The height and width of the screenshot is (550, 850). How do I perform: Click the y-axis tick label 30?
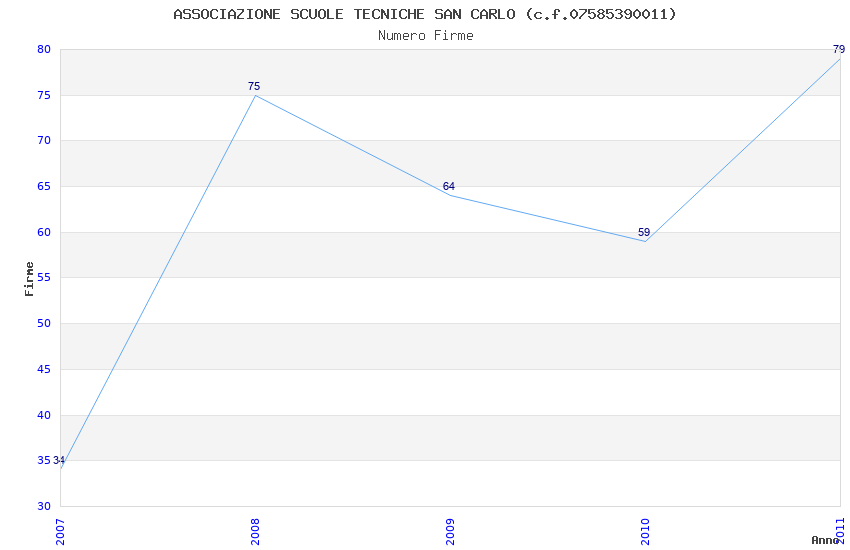coord(44,507)
